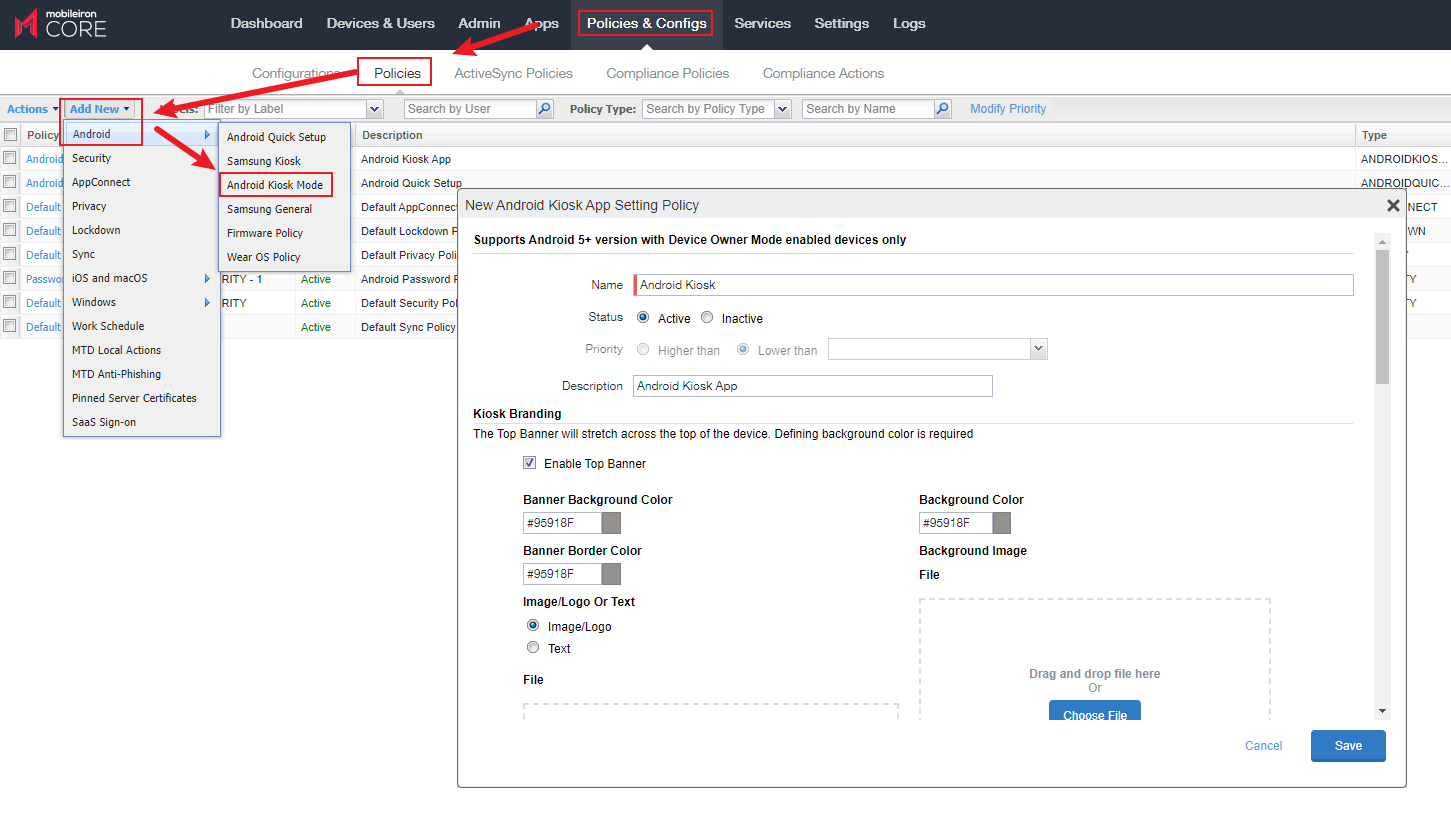Click the Search by Name magnifier icon
This screenshot has width=1451, height=830.
pyautogui.click(x=942, y=109)
